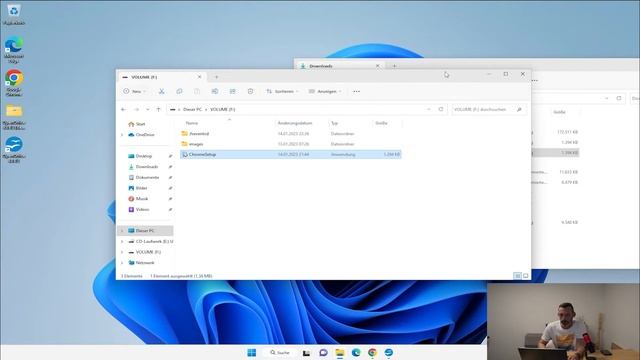
Task: Select the ChromeSetup file row
Action: point(291,154)
